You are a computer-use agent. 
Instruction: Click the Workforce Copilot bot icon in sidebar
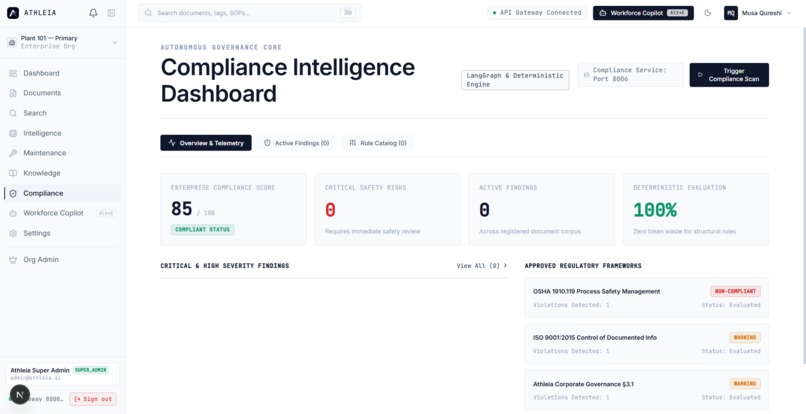[x=13, y=213]
